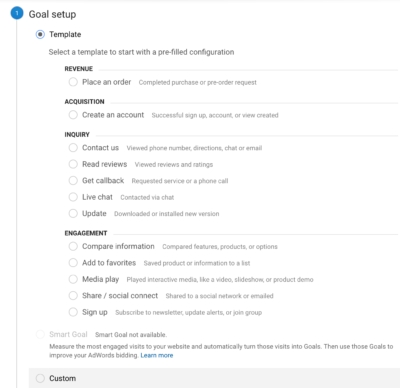Screen dimensions: 400x388
Task: Choose the Get callback template
Action: coord(73,181)
